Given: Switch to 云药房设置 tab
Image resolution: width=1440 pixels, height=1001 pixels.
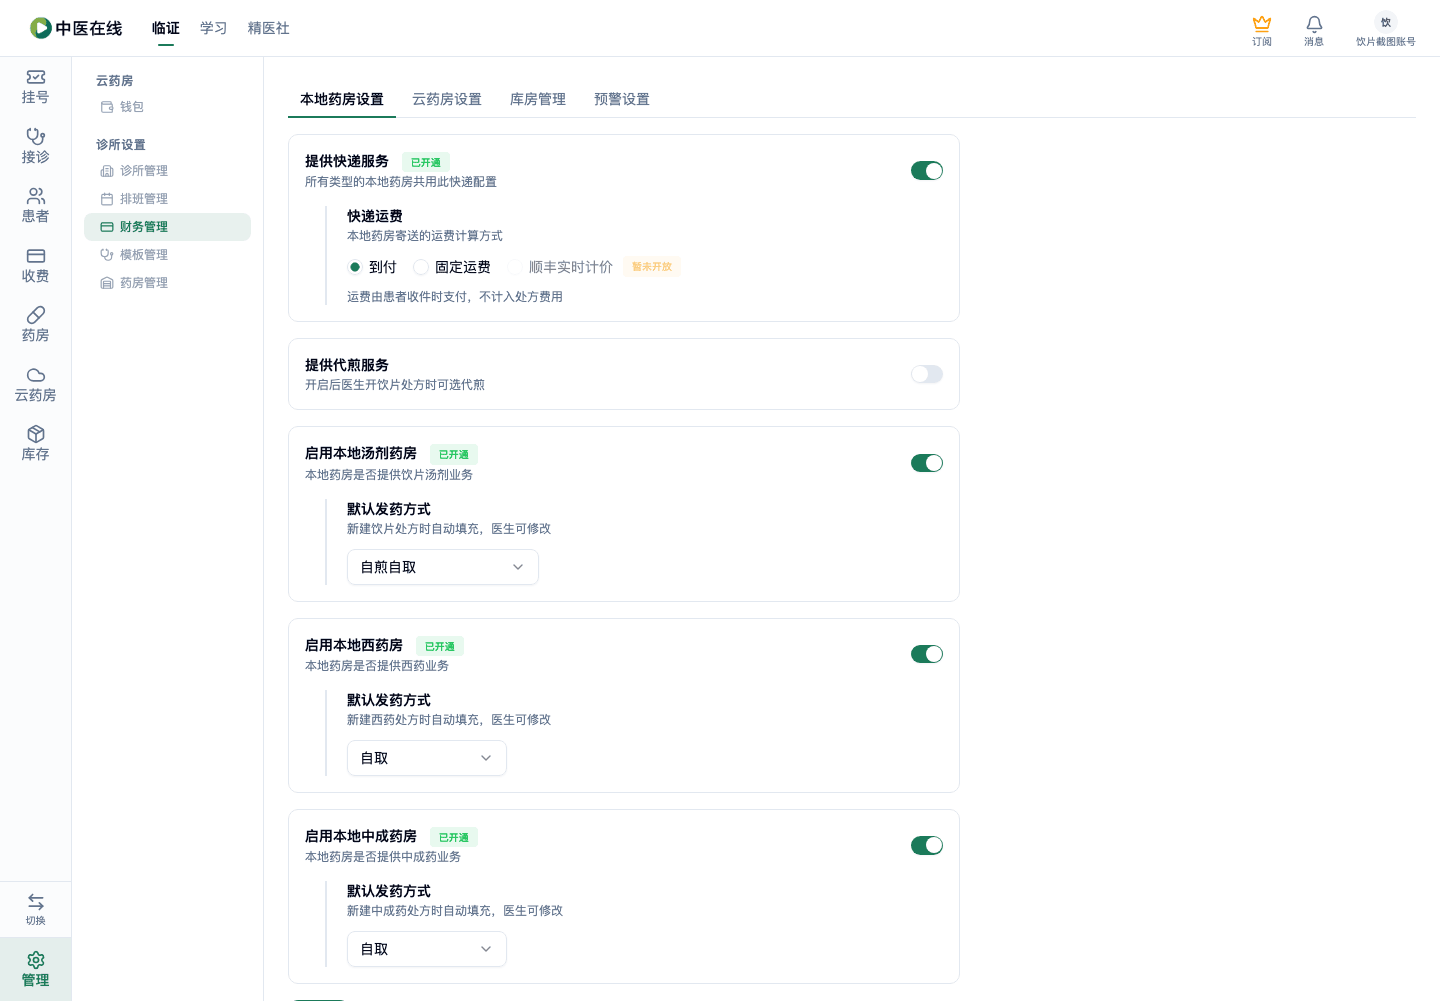Looking at the screenshot, I should [x=447, y=99].
